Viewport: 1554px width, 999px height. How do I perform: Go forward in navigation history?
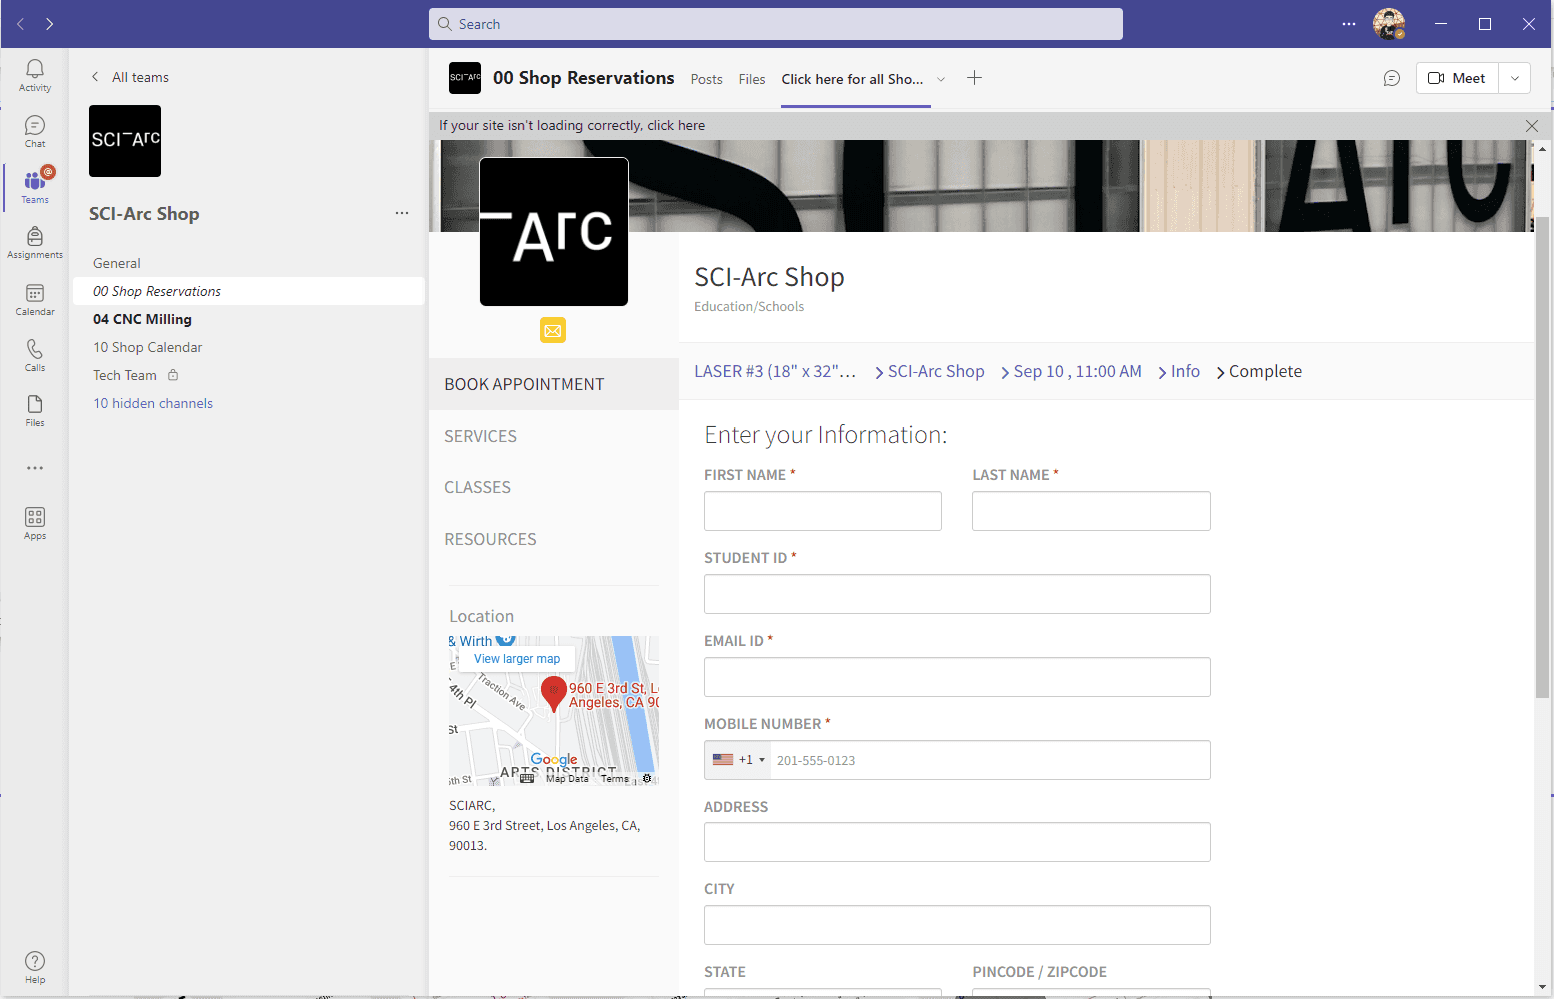coord(50,24)
